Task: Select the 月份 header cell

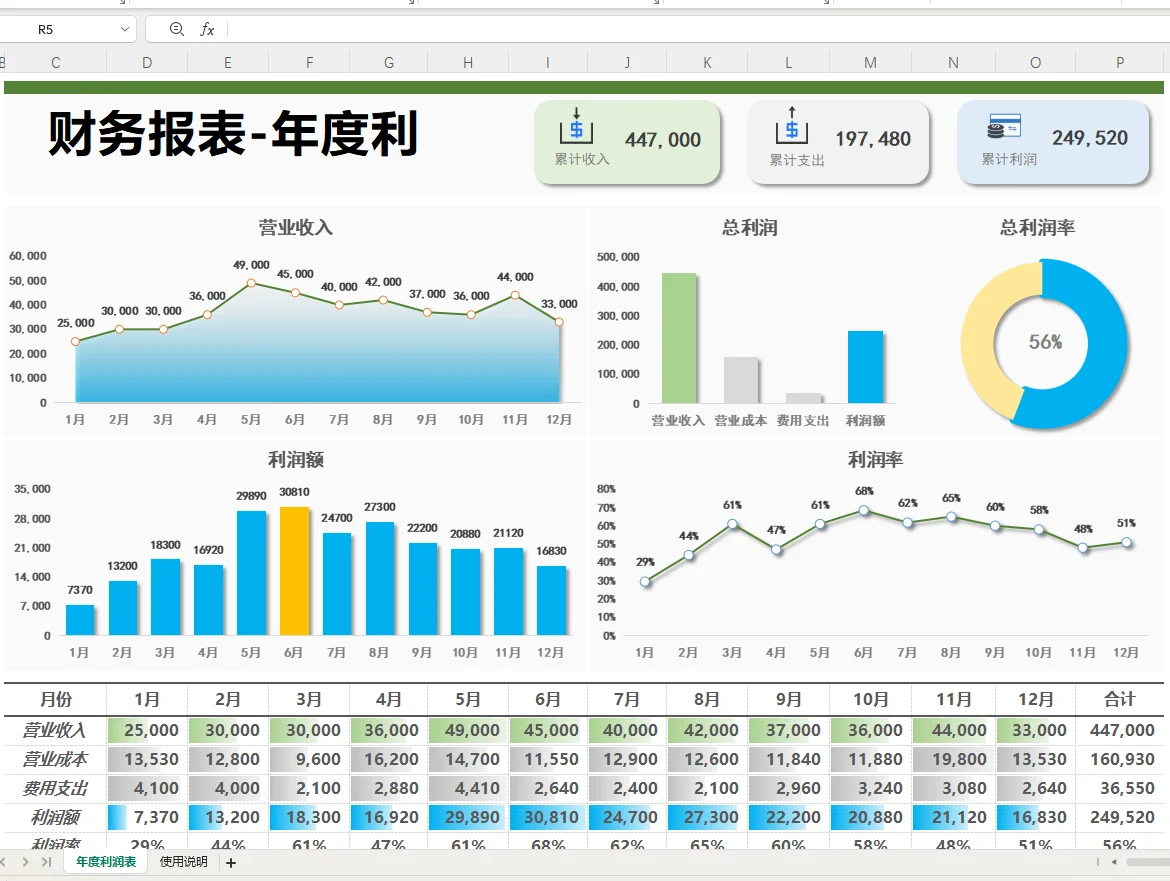Action: [x=56, y=700]
